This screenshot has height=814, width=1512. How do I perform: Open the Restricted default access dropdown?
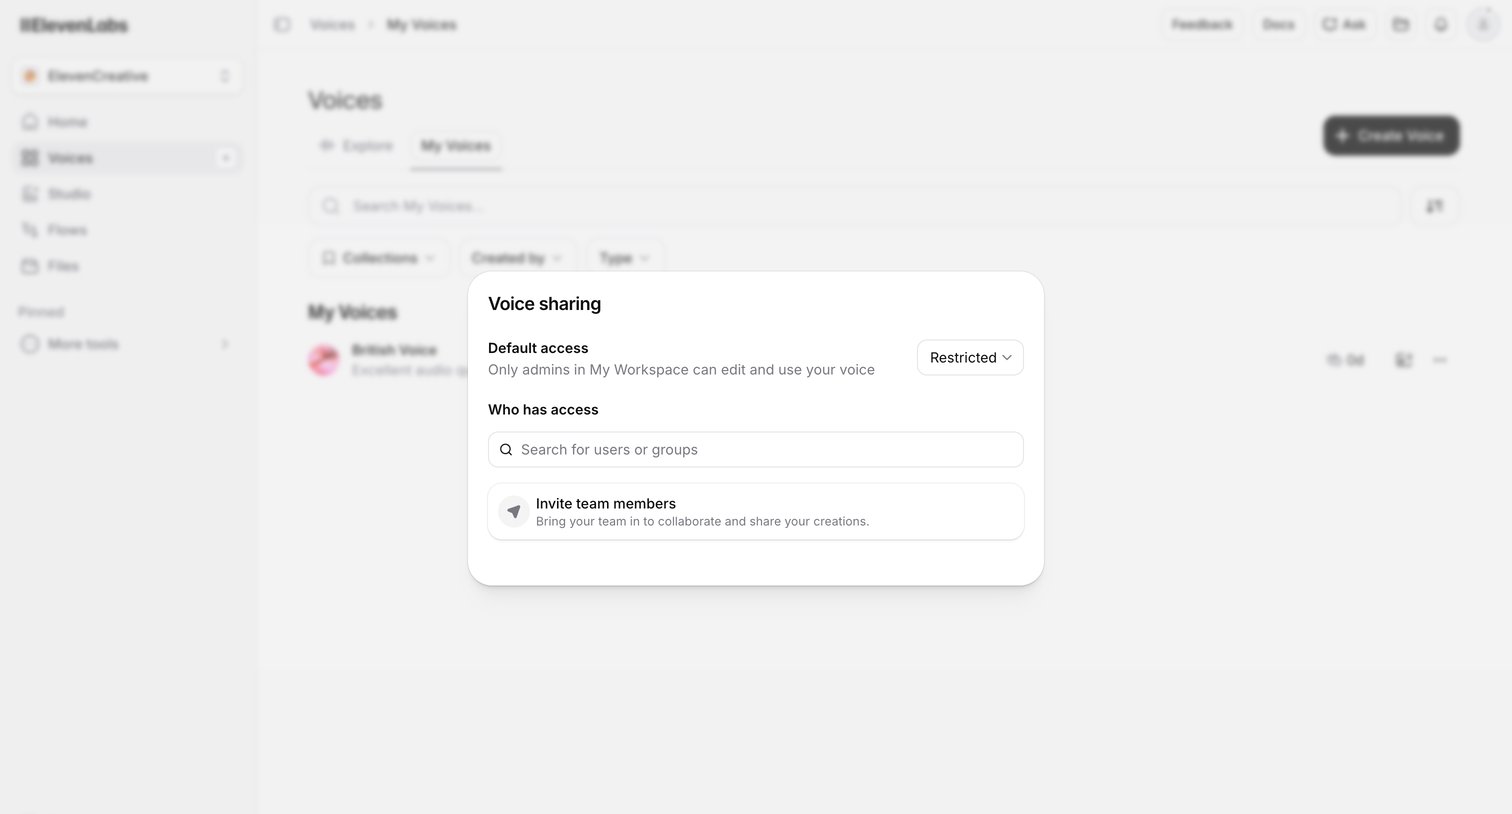[x=970, y=358]
